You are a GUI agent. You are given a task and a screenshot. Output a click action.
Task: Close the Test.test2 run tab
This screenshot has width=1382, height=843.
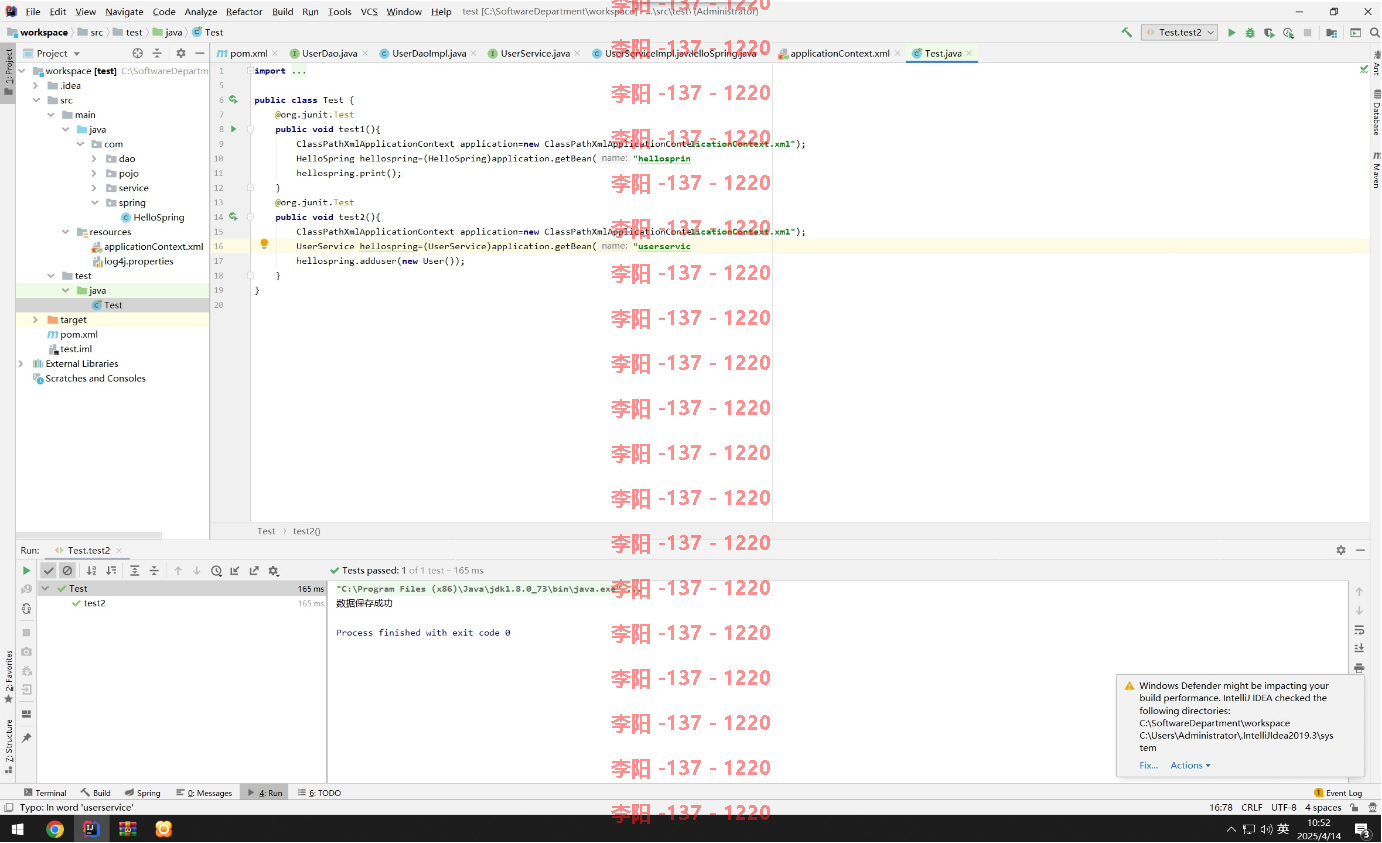click(x=120, y=551)
